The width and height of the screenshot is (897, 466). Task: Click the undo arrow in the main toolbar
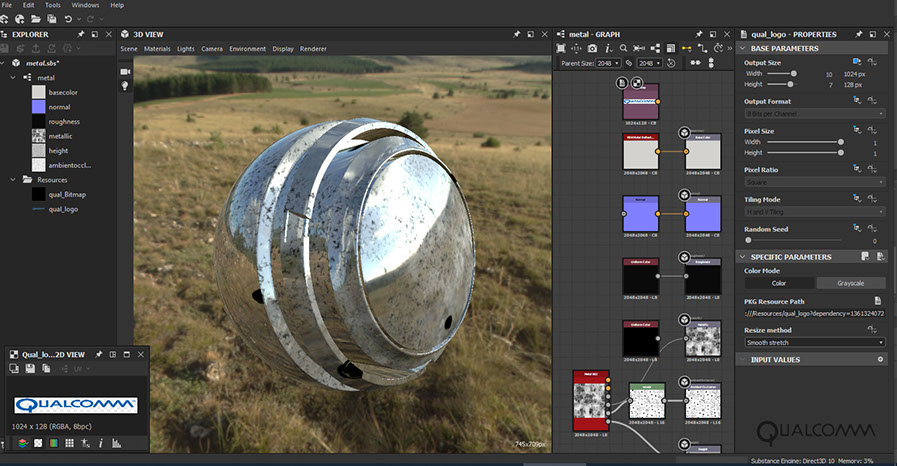(x=68, y=19)
